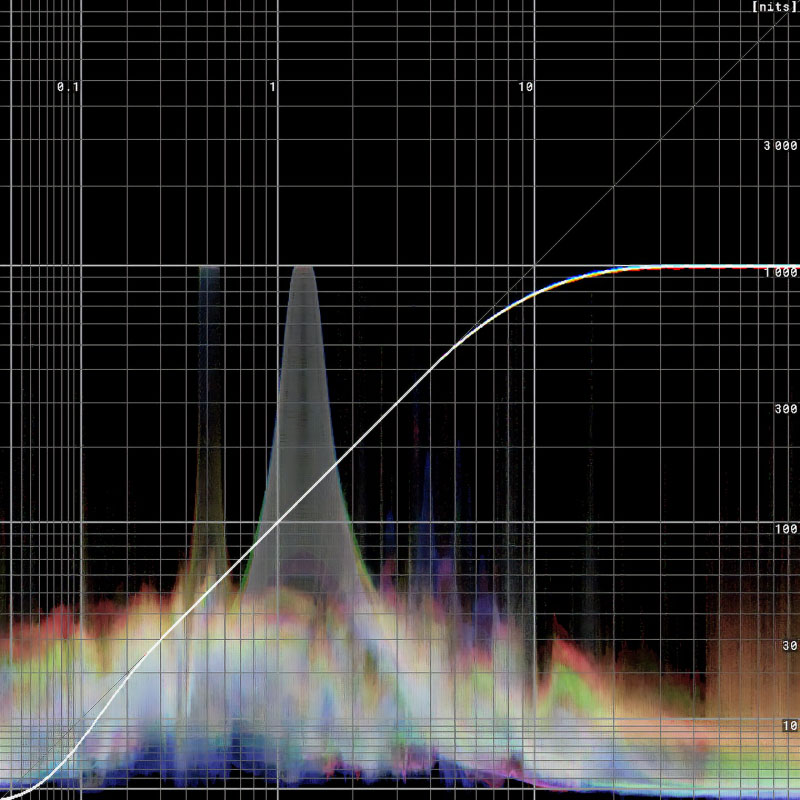Click the 1 000 nits axis label

pos(781,273)
